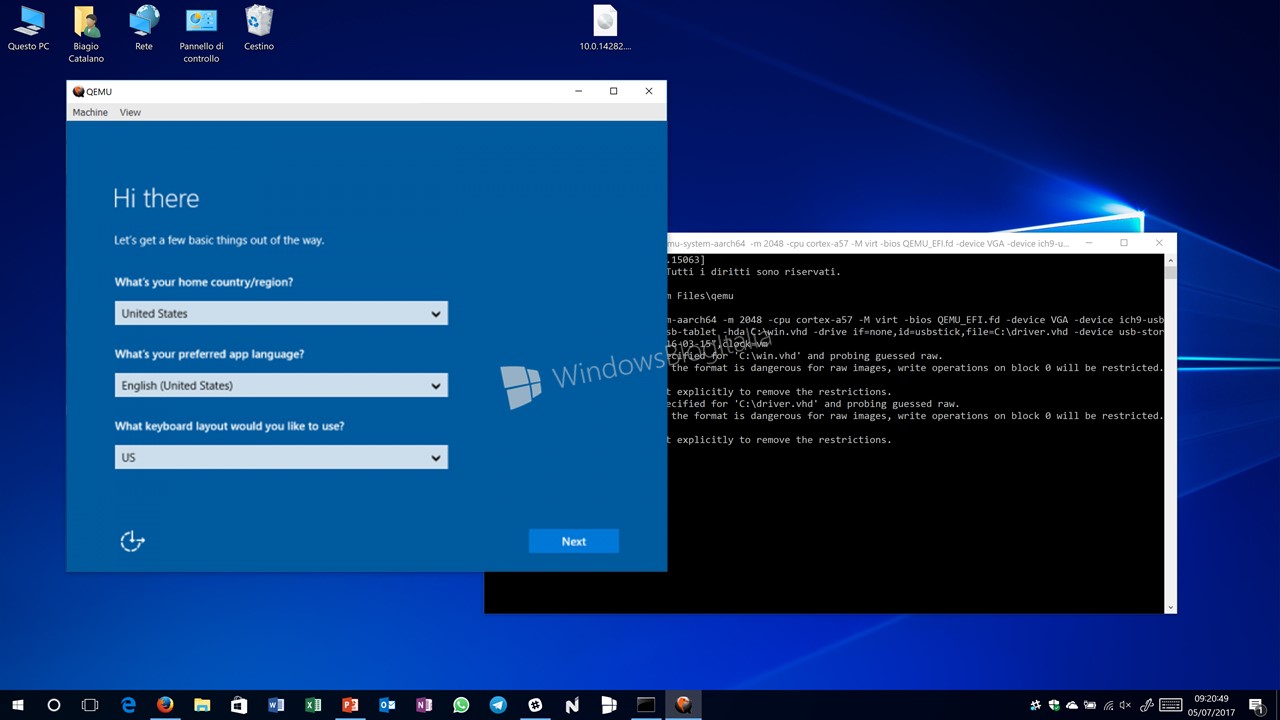Click the Next button in setup
The height and width of the screenshot is (720, 1280).
(x=573, y=541)
